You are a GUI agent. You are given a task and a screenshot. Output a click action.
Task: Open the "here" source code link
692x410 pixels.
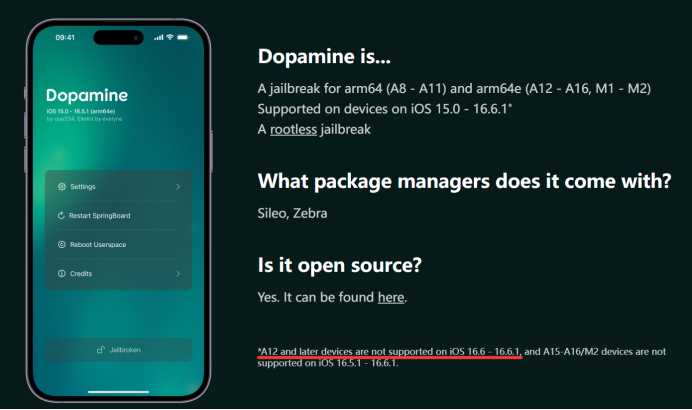391,297
